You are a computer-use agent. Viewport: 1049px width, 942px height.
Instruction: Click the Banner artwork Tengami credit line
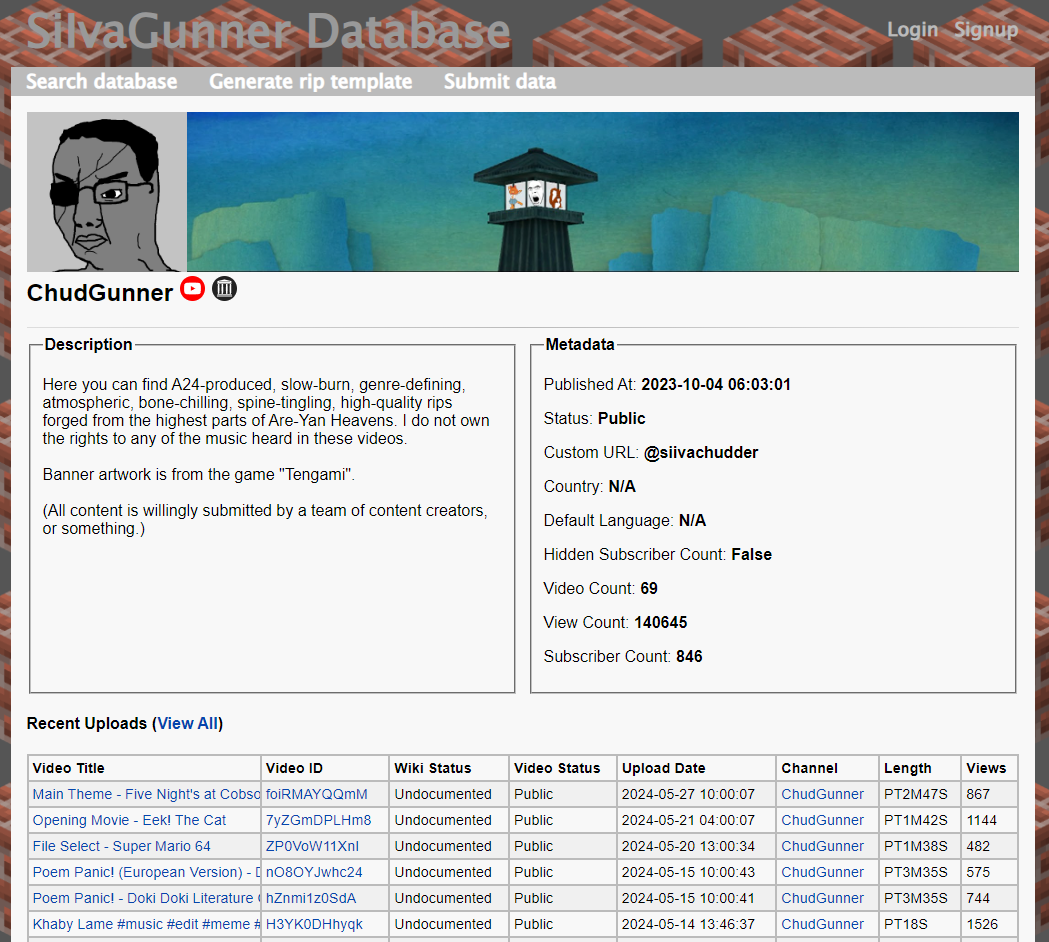click(199, 475)
